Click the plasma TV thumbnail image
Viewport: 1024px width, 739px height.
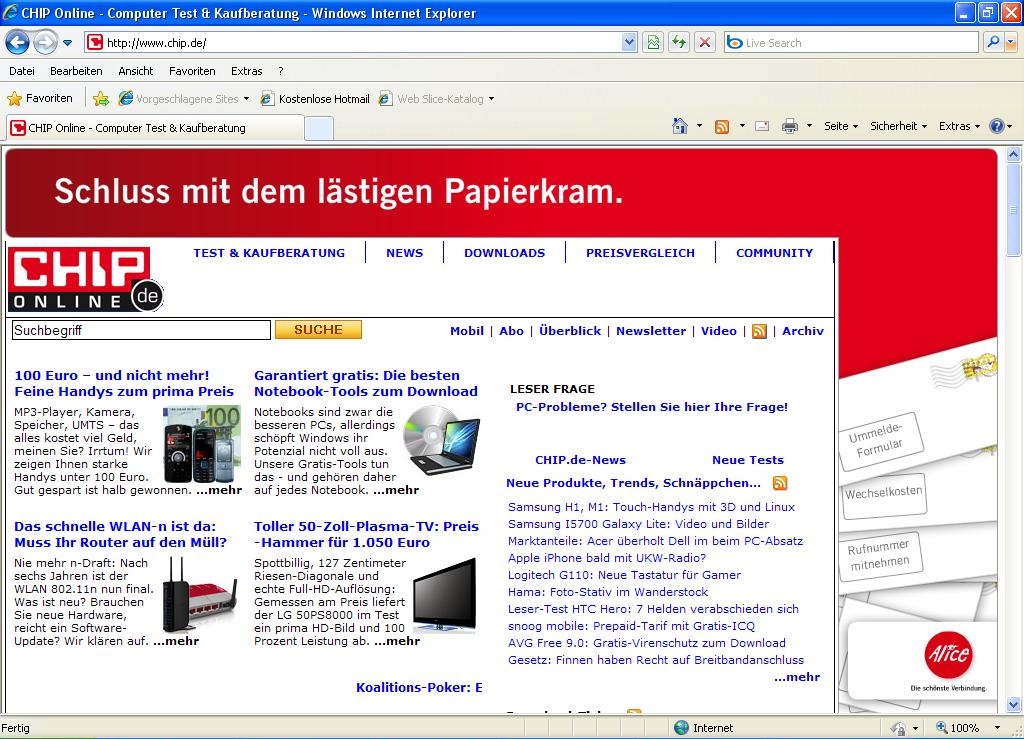coord(445,595)
